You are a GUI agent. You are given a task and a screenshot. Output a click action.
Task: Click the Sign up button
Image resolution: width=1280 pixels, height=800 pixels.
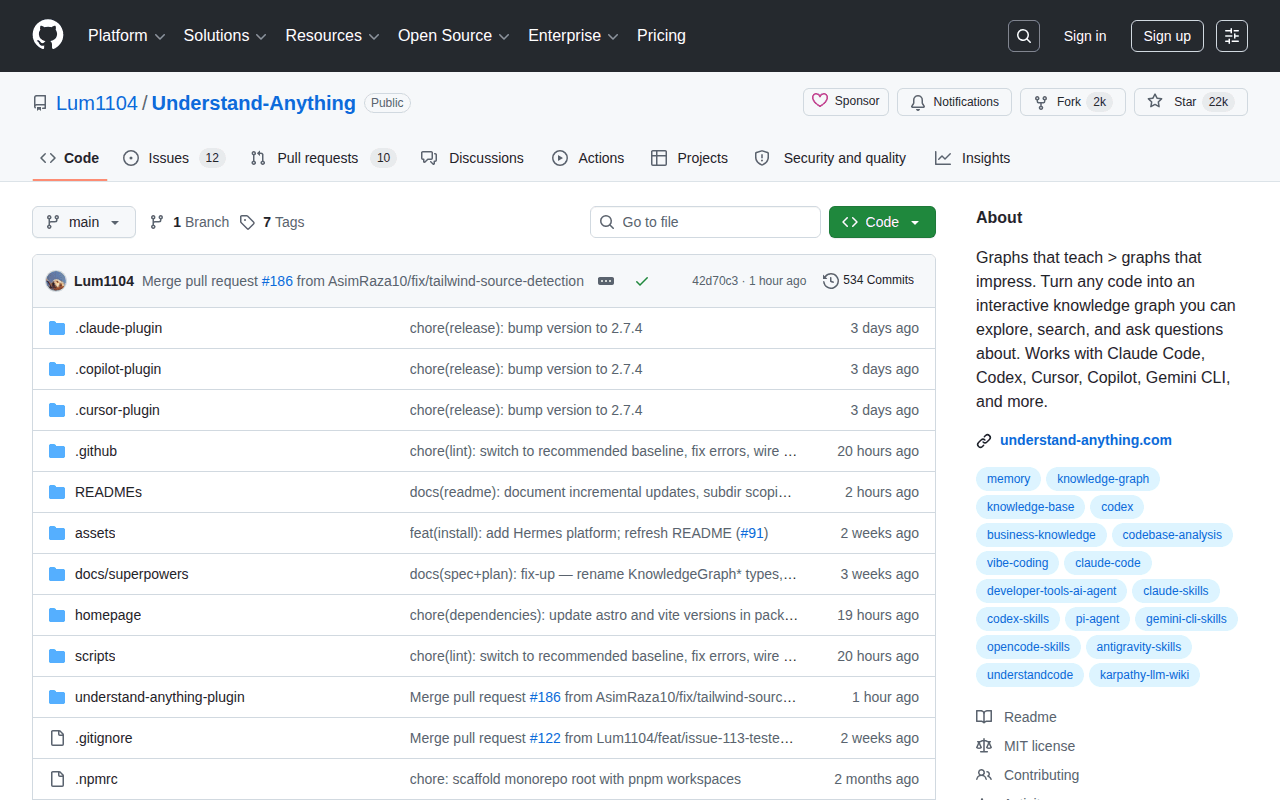[1167, 36]
